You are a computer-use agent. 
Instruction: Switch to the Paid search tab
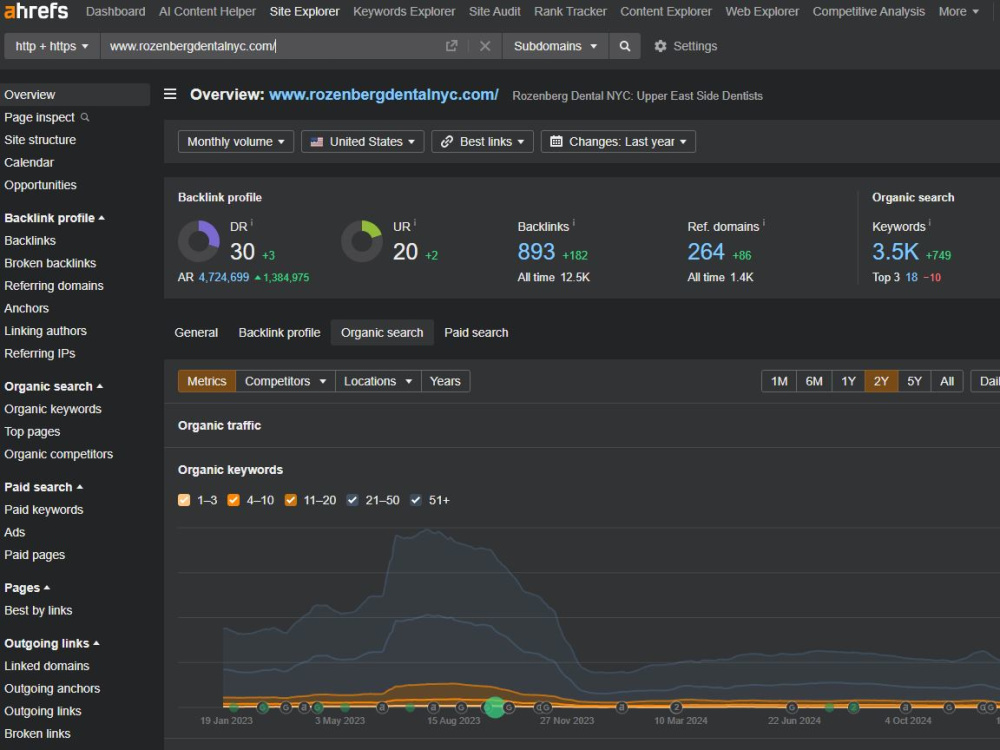pyautogui.click(x=476, y=333)
